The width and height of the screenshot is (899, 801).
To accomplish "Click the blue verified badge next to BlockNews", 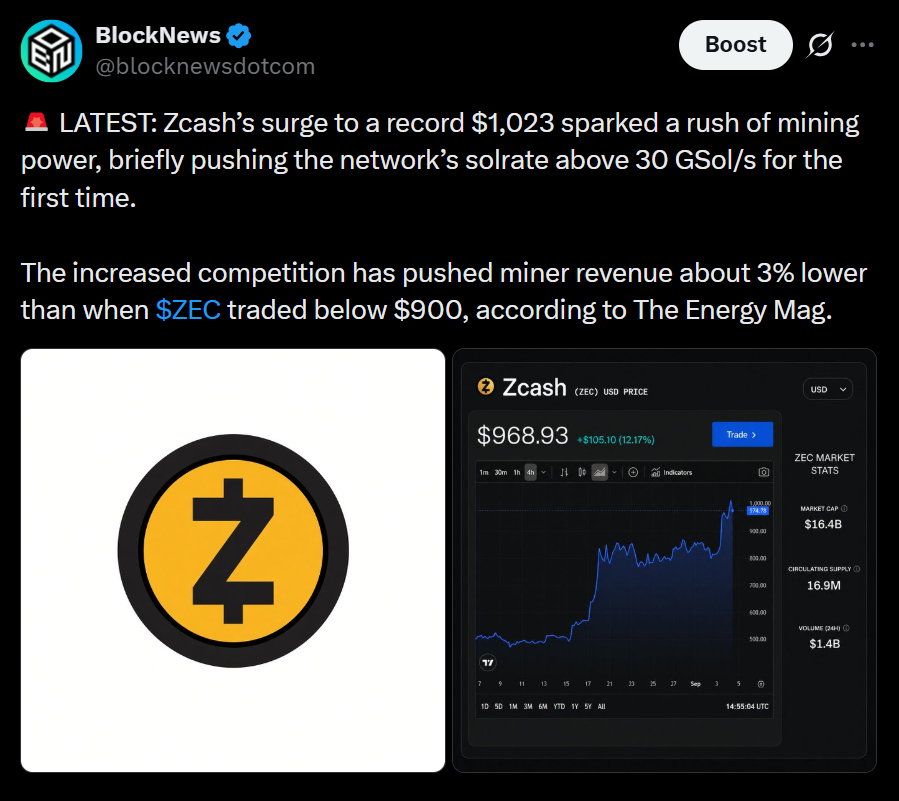I will tap(239, 36).
